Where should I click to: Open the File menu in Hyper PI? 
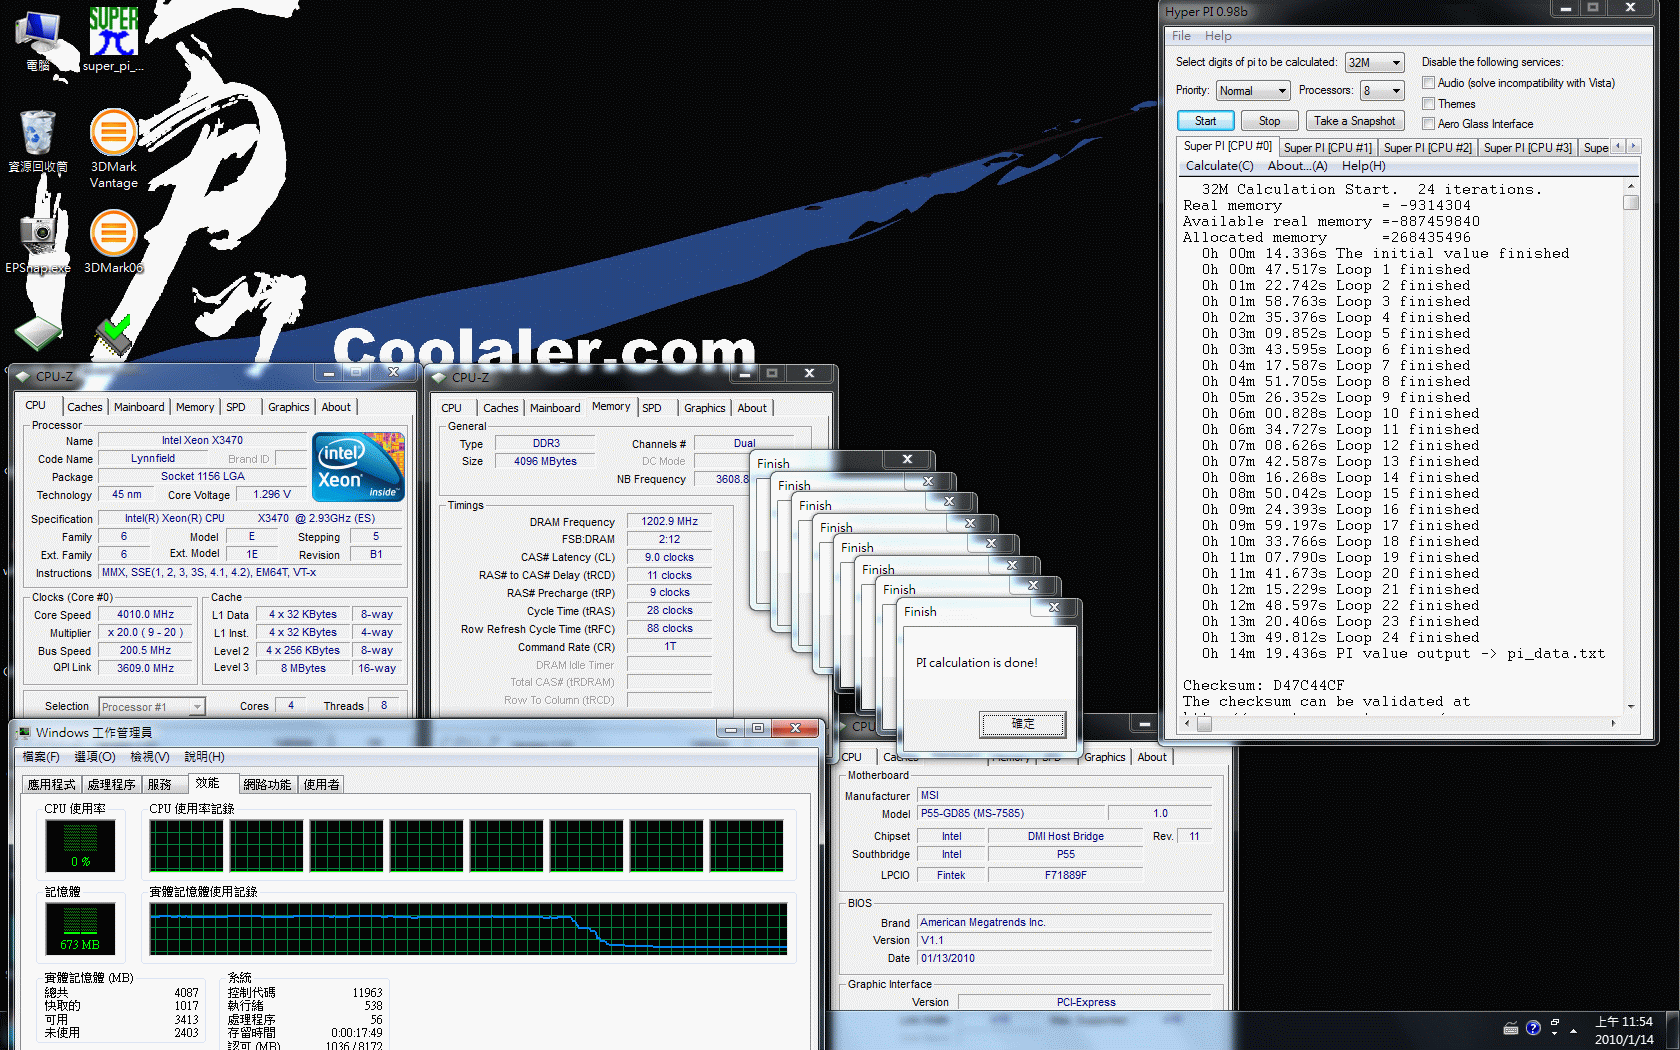click(x=1181, y=36)
